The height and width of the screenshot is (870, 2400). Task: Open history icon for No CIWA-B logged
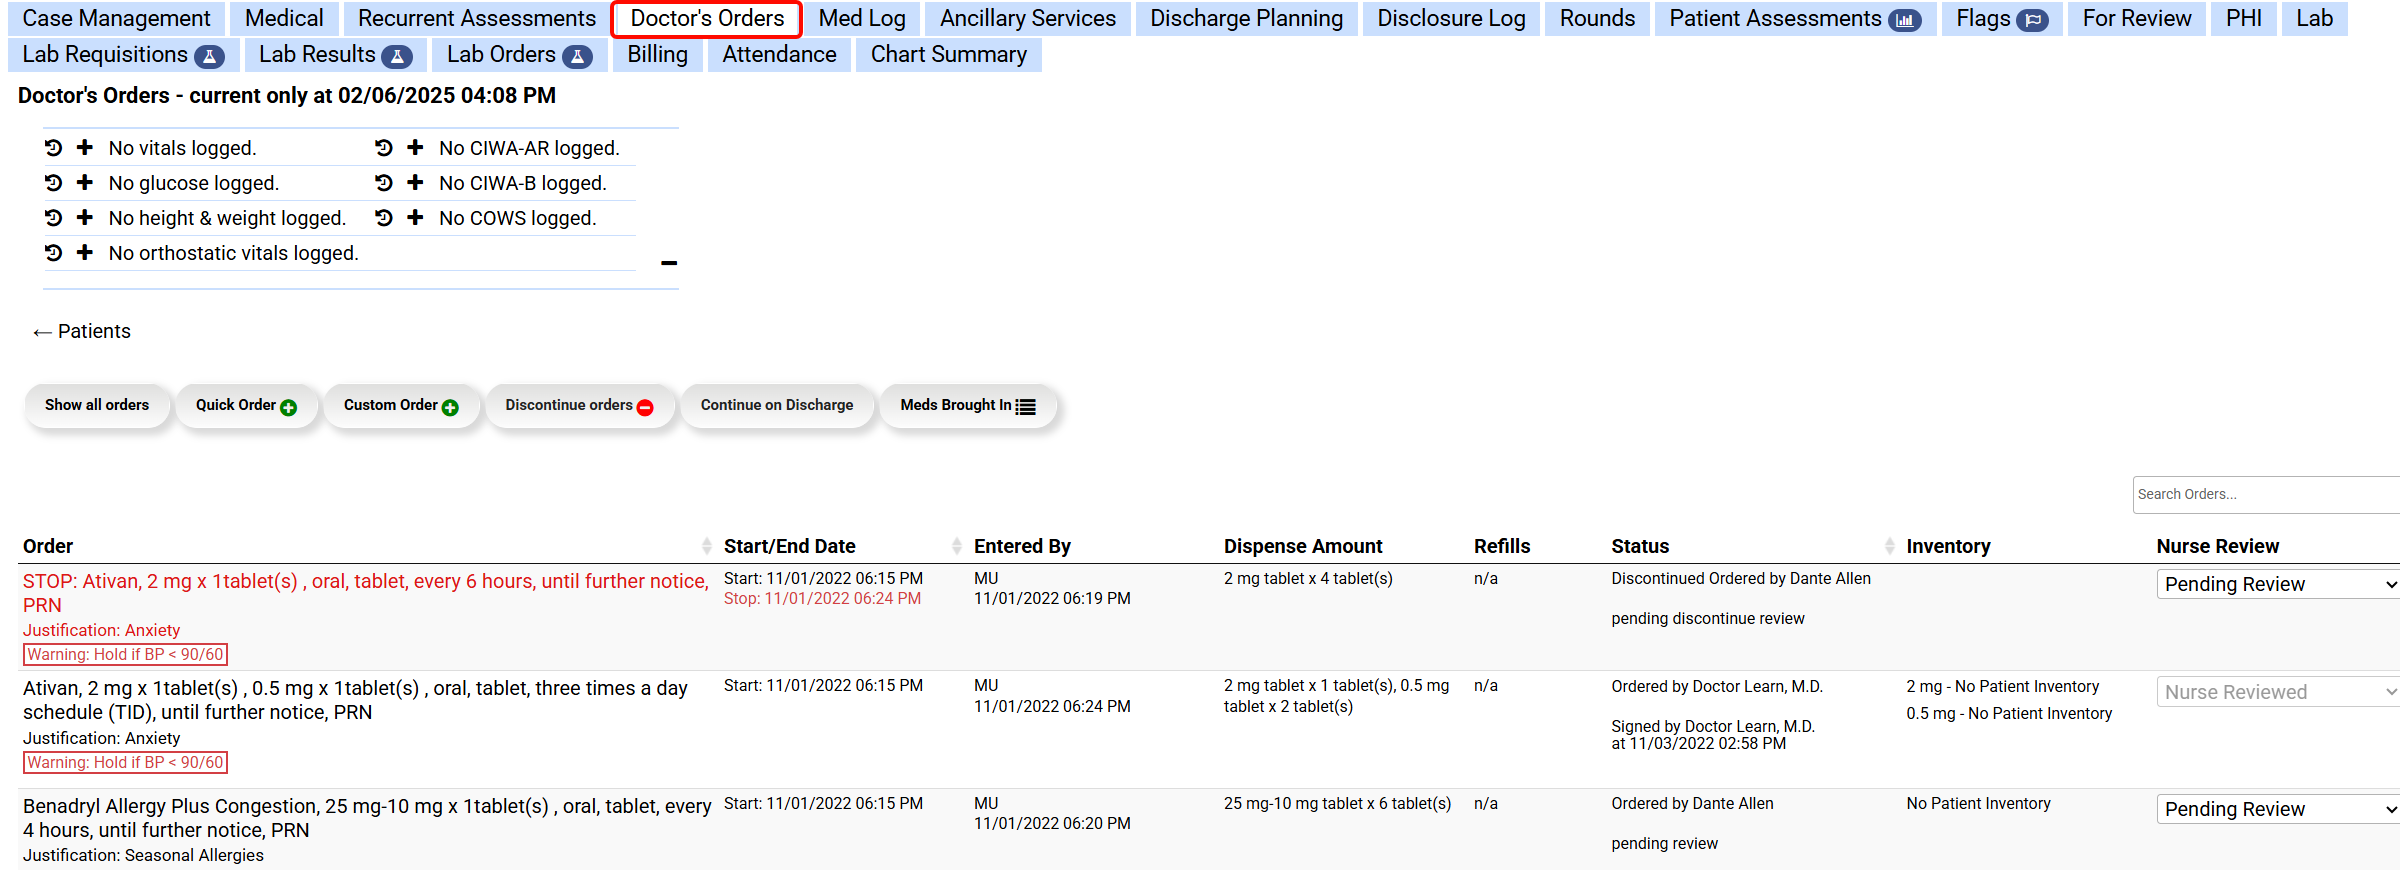(x=384, y=183)
